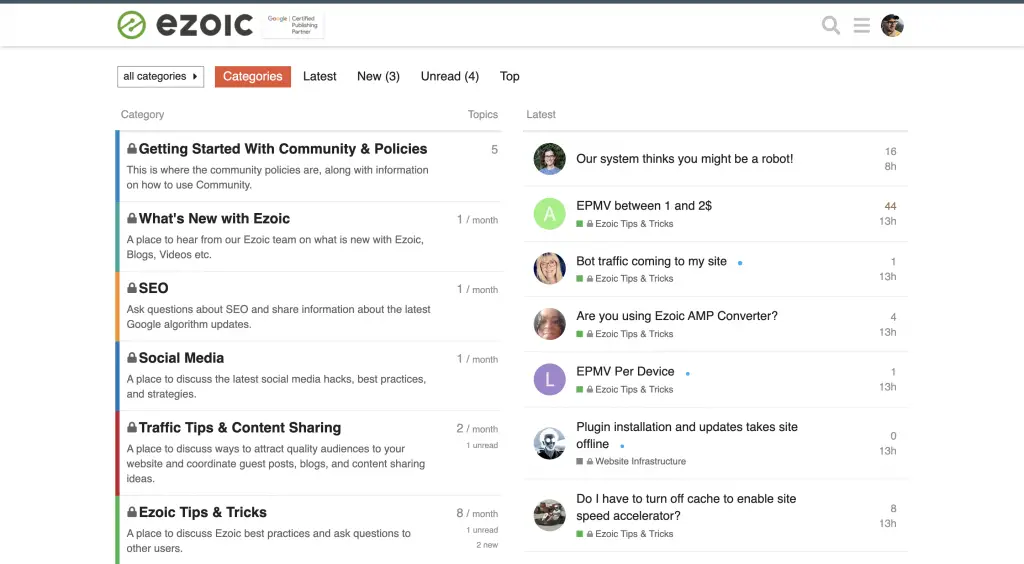This screenshot has height=564, width=1024.
Task: Open the Social Media category
Action: (x=181, y=358)
